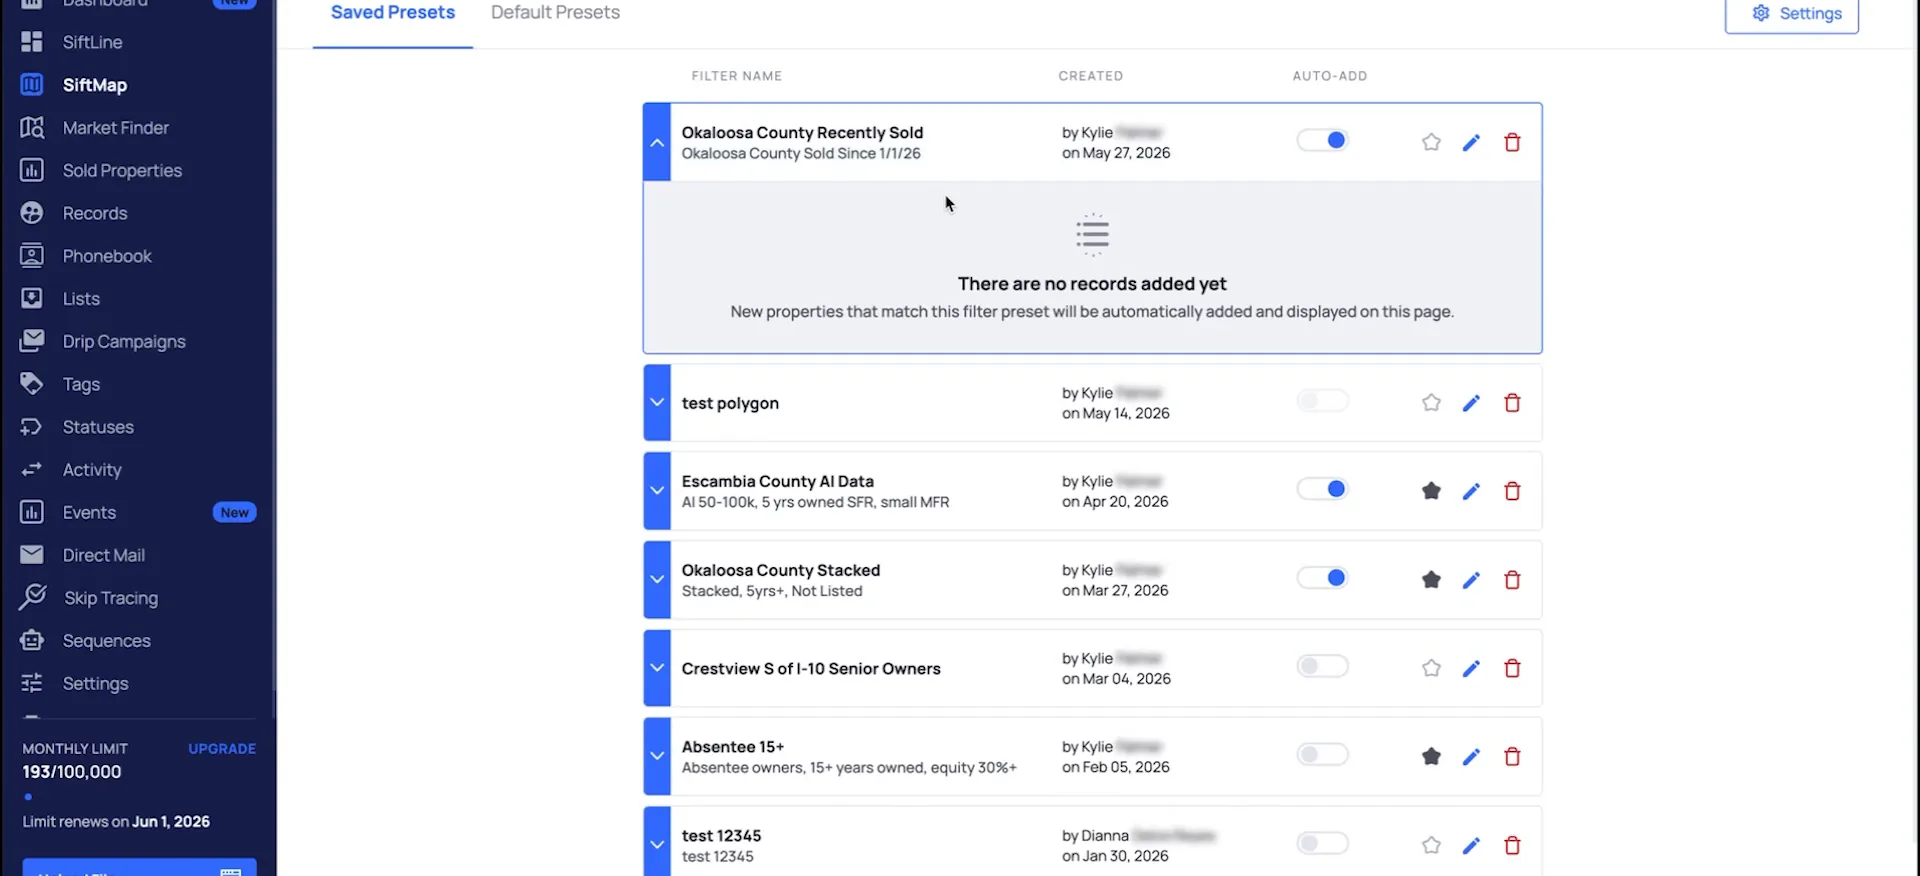Switch on auto-add for Absentee 15+
The height and width of the screenshot is (876, 1920).
click(x=1323, y=755)
